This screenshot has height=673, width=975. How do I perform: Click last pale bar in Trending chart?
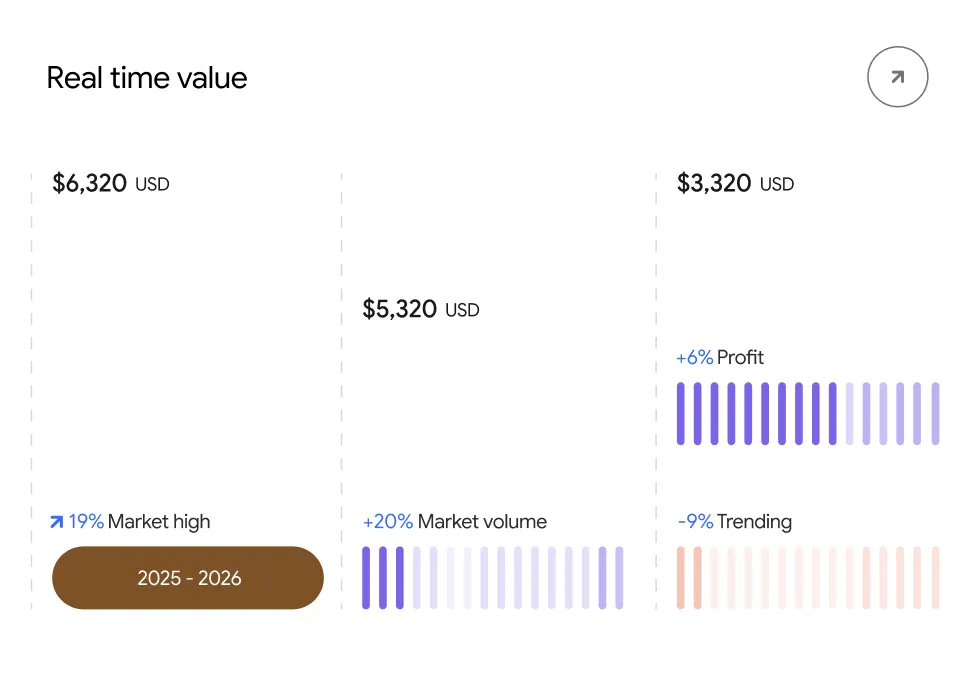tap(935, 578)
